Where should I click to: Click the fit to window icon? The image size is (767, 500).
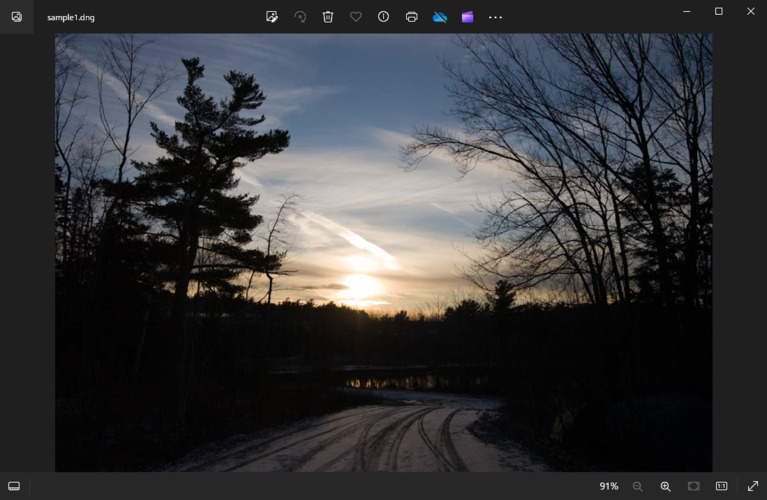[x=694, y=486]
